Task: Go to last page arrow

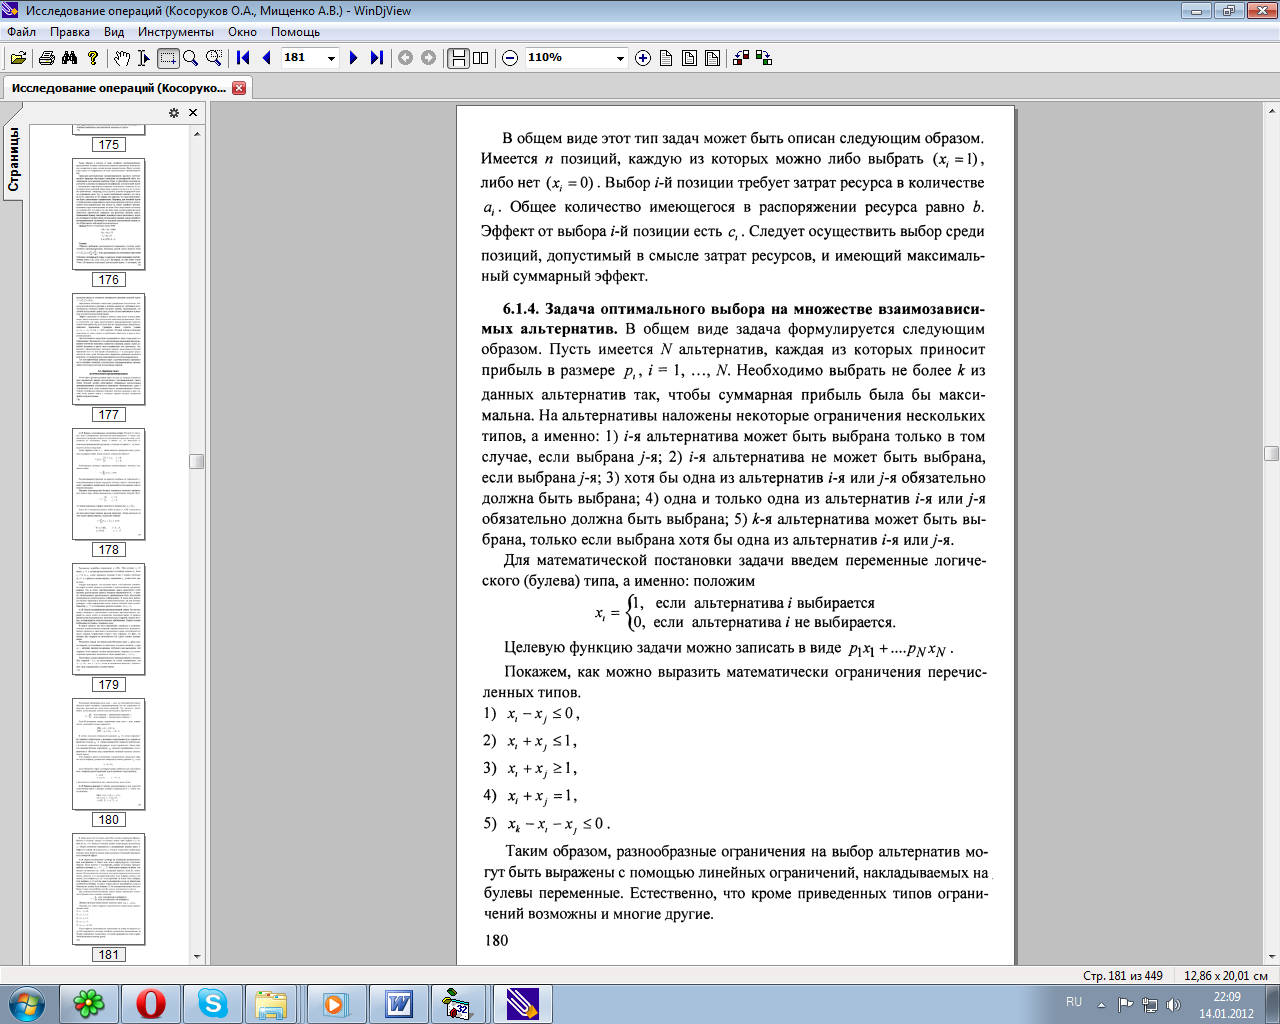Action: coord(376,58)
